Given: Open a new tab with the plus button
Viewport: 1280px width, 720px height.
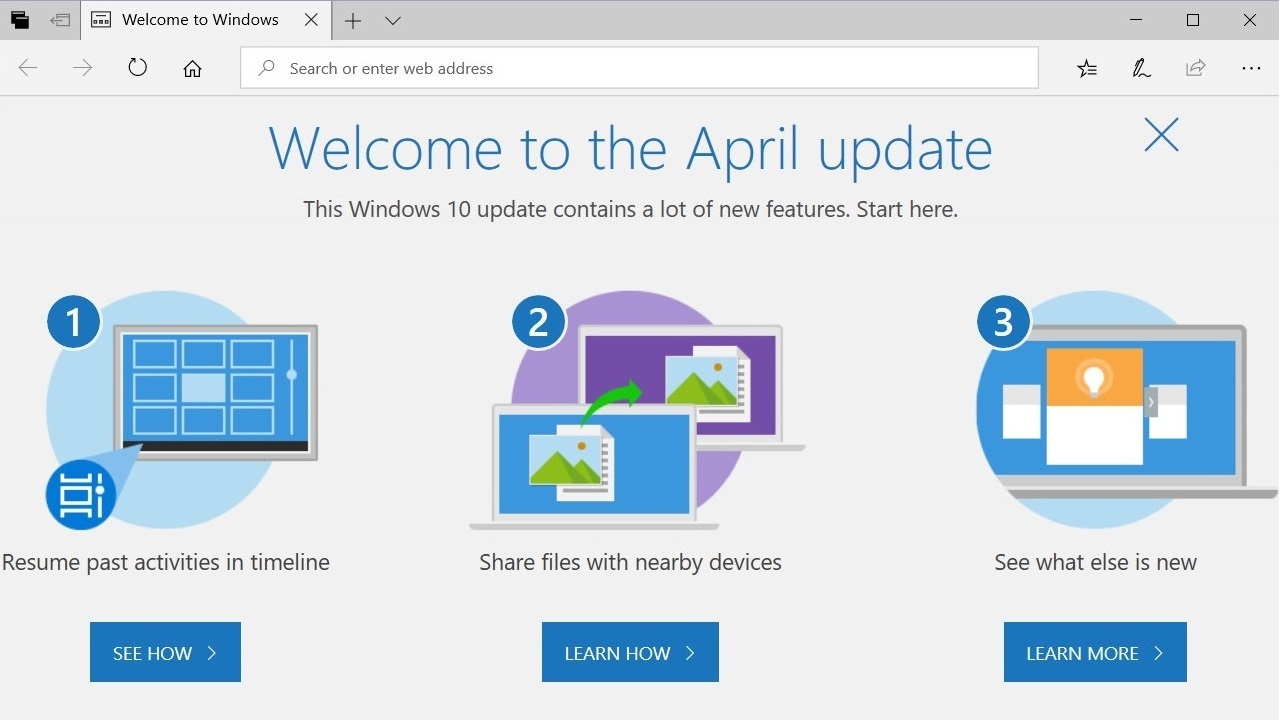Looking at the screenshot, I should pos(353,20).
